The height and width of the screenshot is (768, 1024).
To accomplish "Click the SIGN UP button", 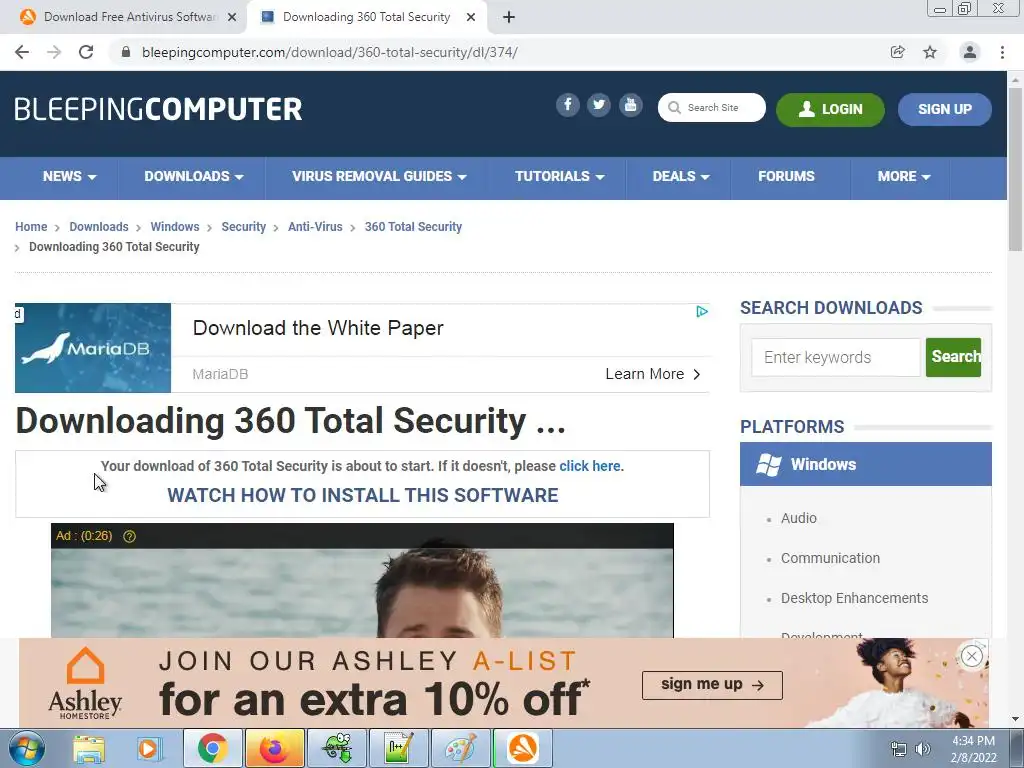I will coord(944,109).
